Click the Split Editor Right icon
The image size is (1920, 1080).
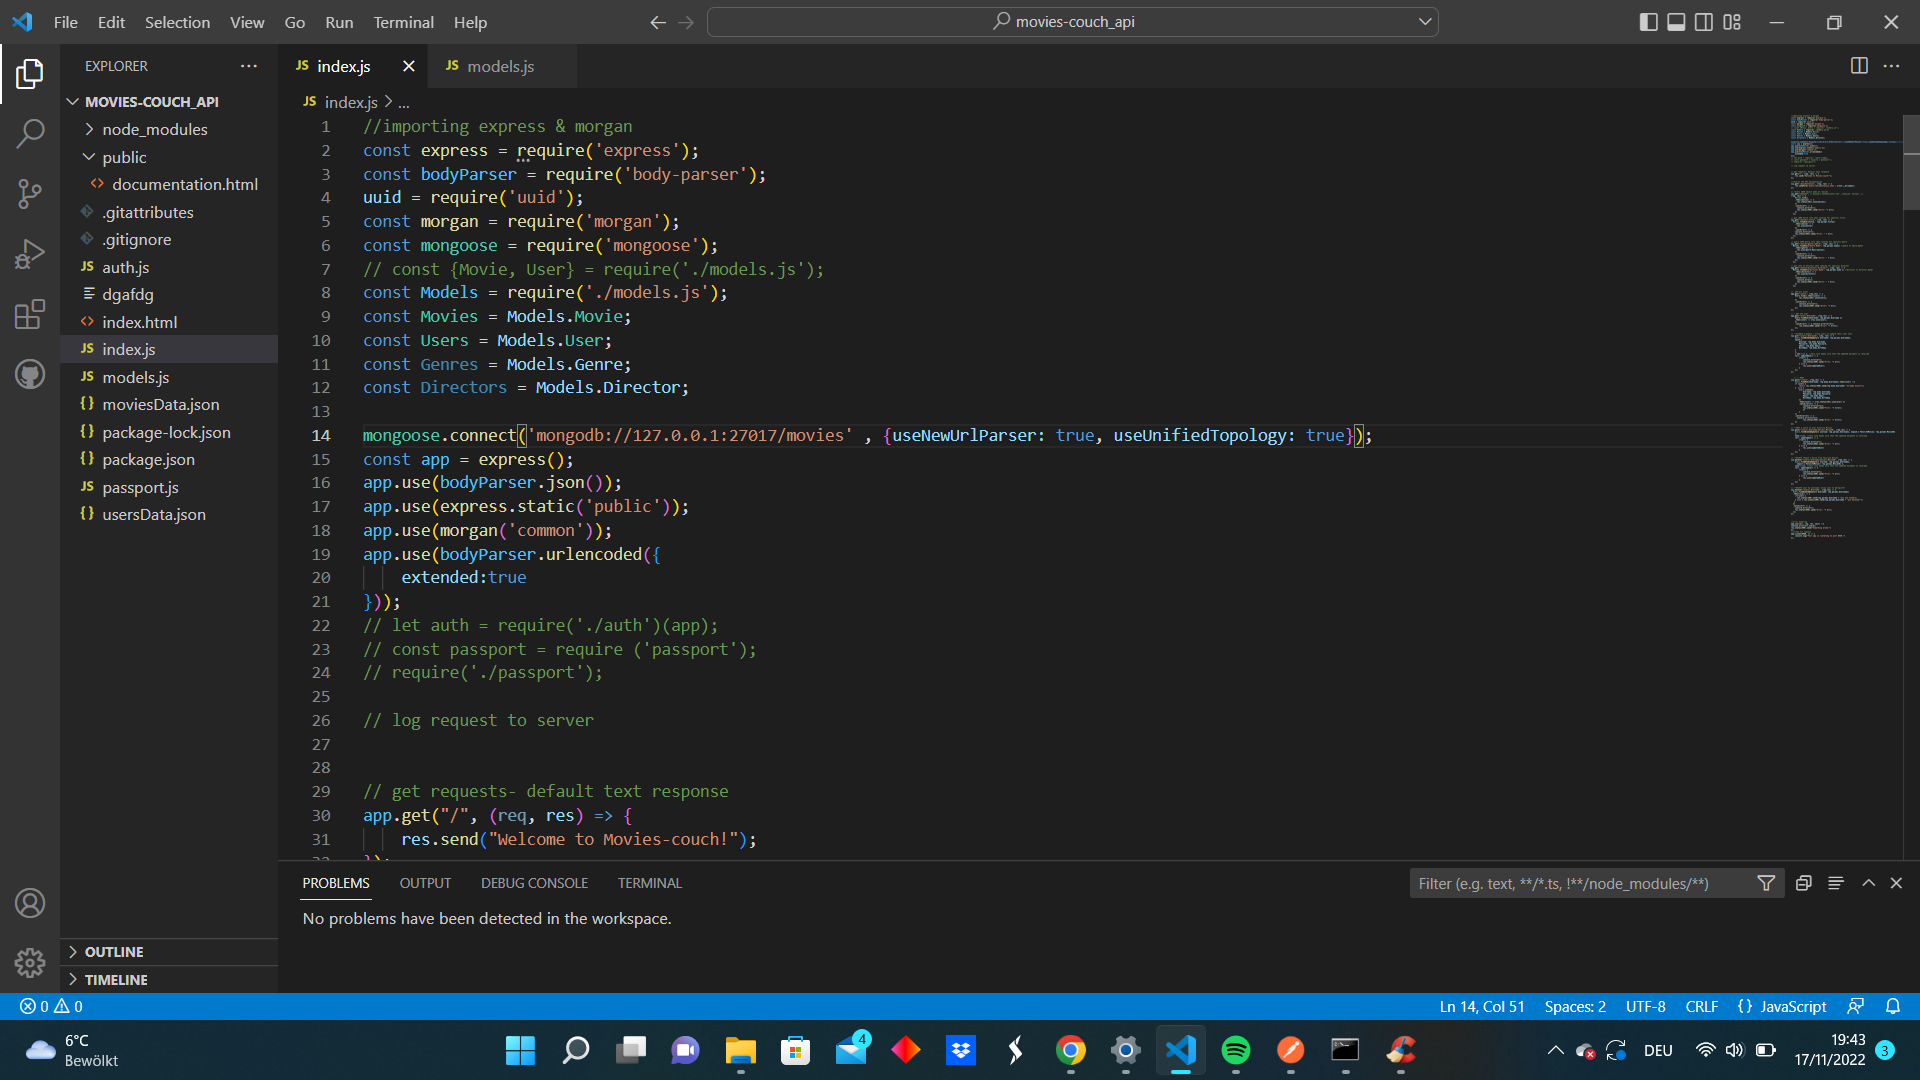point(1859,66)
